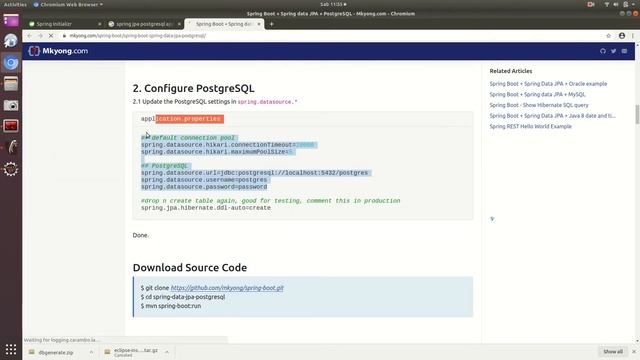Click the Activities overview button
640x360 pixels.
15,4
